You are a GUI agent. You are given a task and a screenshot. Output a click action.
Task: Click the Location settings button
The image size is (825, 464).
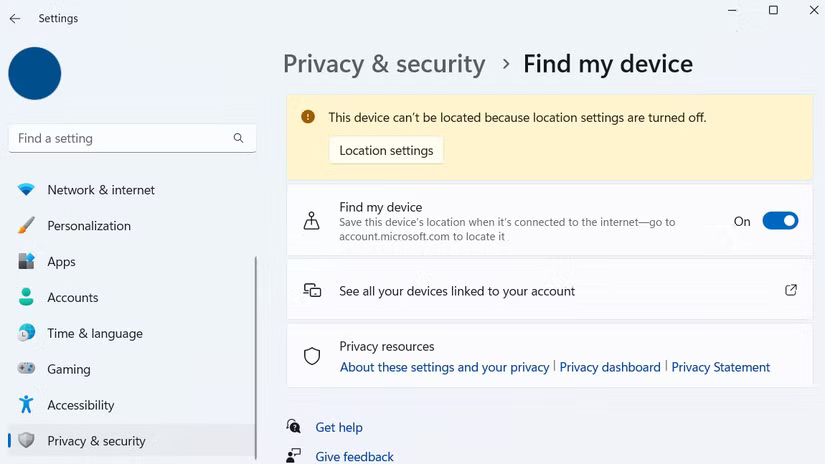(386, 150)
